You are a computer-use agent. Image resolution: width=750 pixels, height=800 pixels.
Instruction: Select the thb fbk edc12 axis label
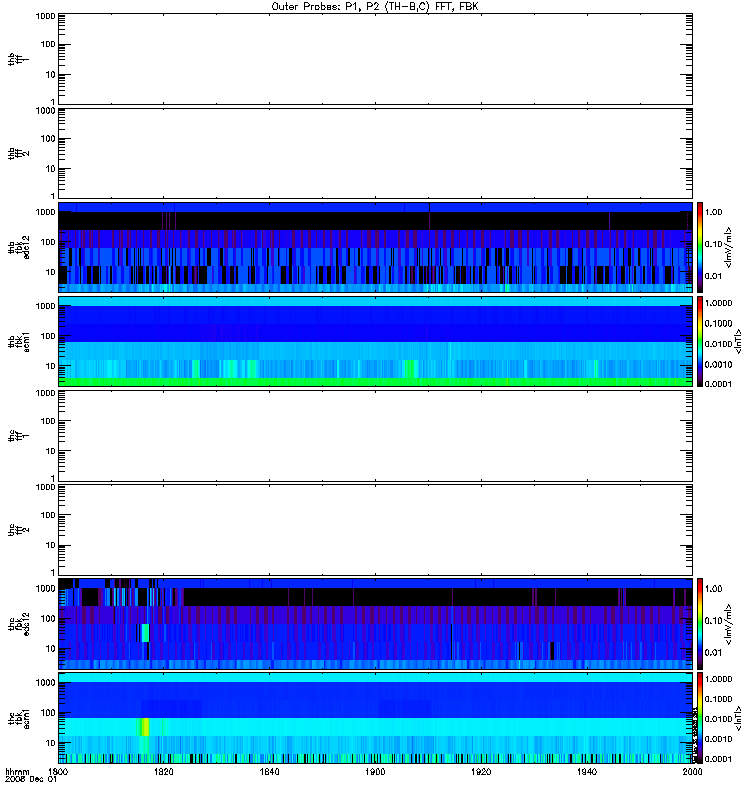18,247
